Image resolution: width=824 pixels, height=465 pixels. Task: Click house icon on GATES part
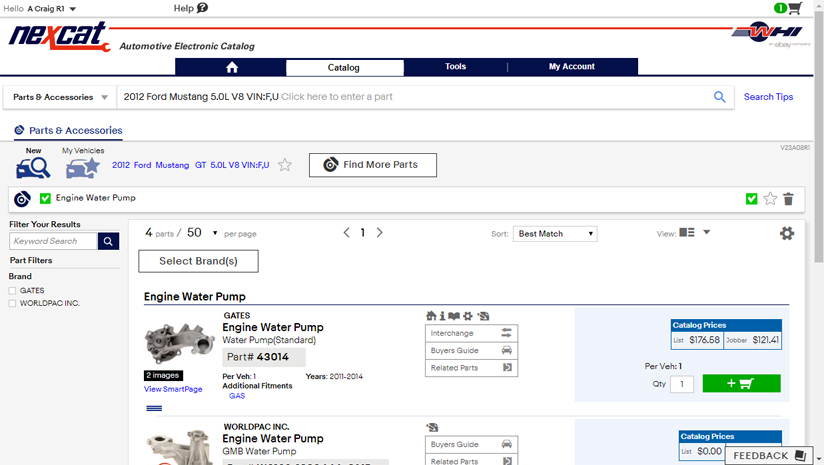coord(431,316)
